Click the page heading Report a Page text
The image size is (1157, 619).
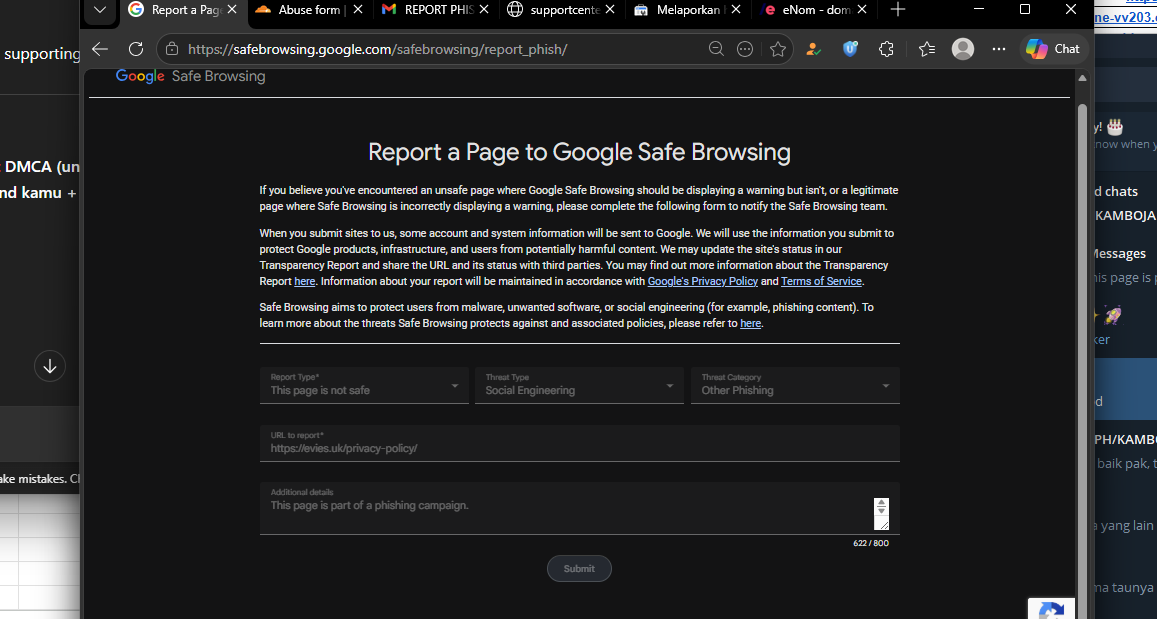(x=579, y=152)
